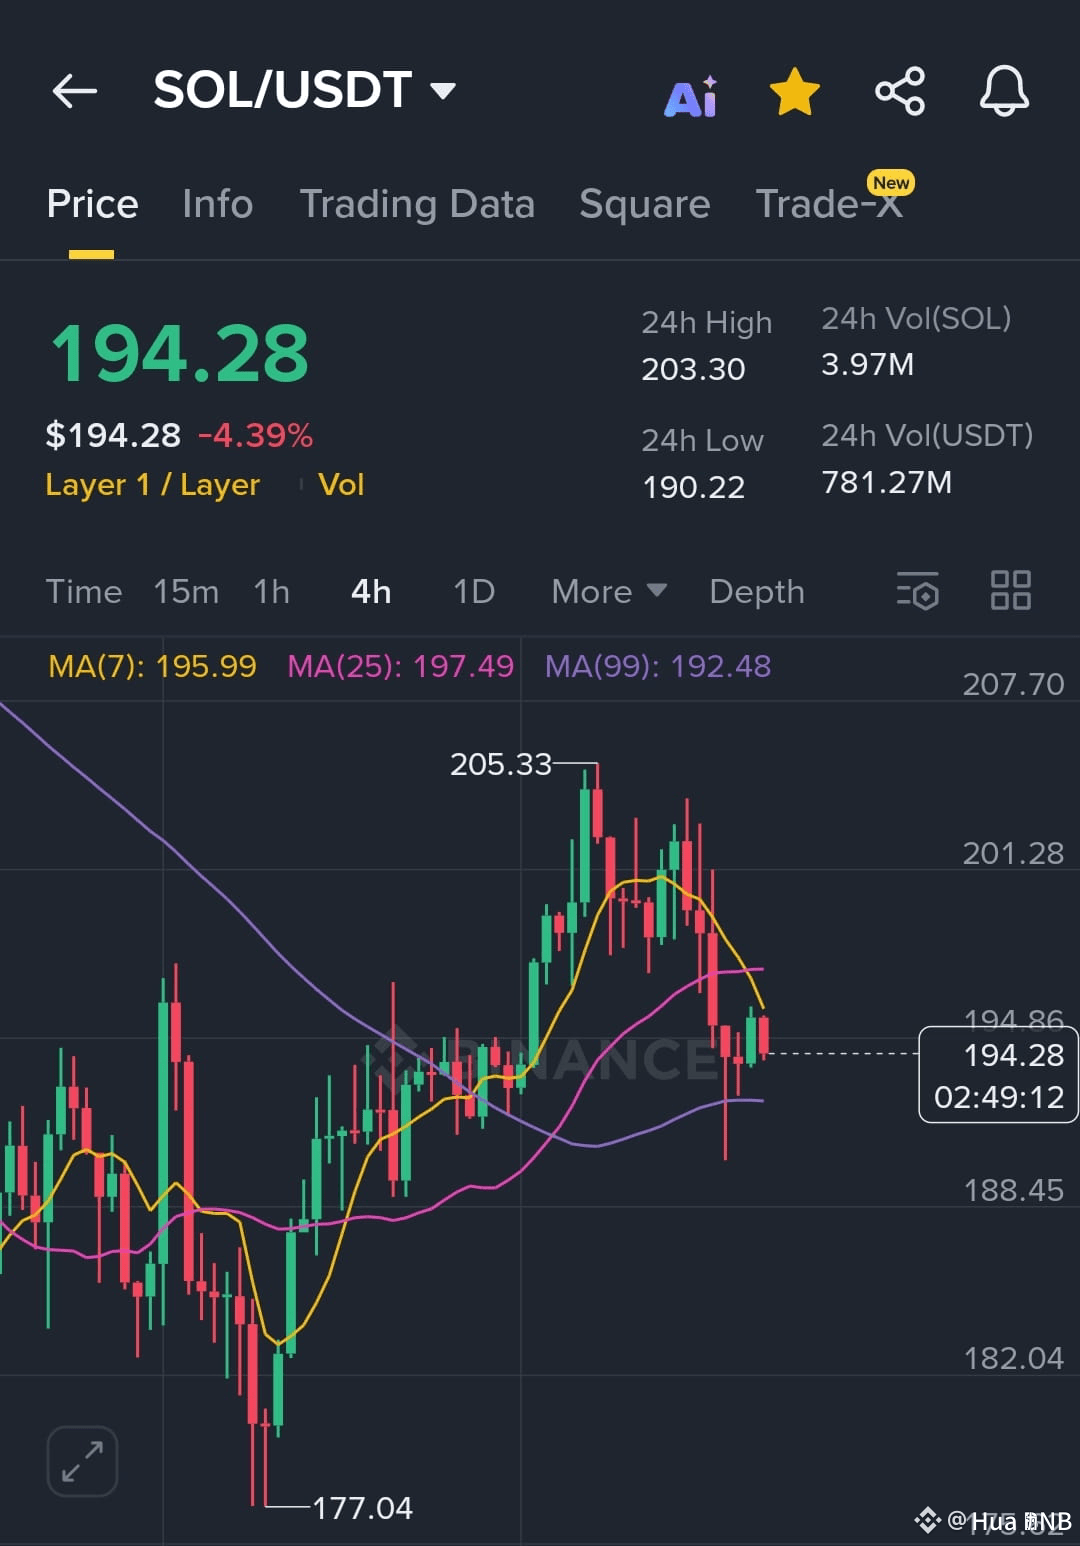Open the Vol tag link

[341, 485]
